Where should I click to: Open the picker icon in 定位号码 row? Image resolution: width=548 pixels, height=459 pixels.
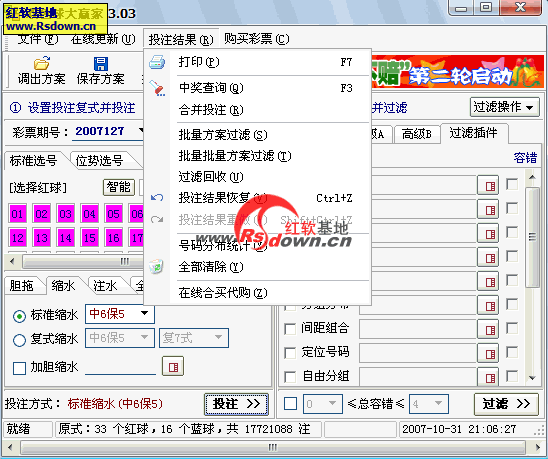[488, 353]
